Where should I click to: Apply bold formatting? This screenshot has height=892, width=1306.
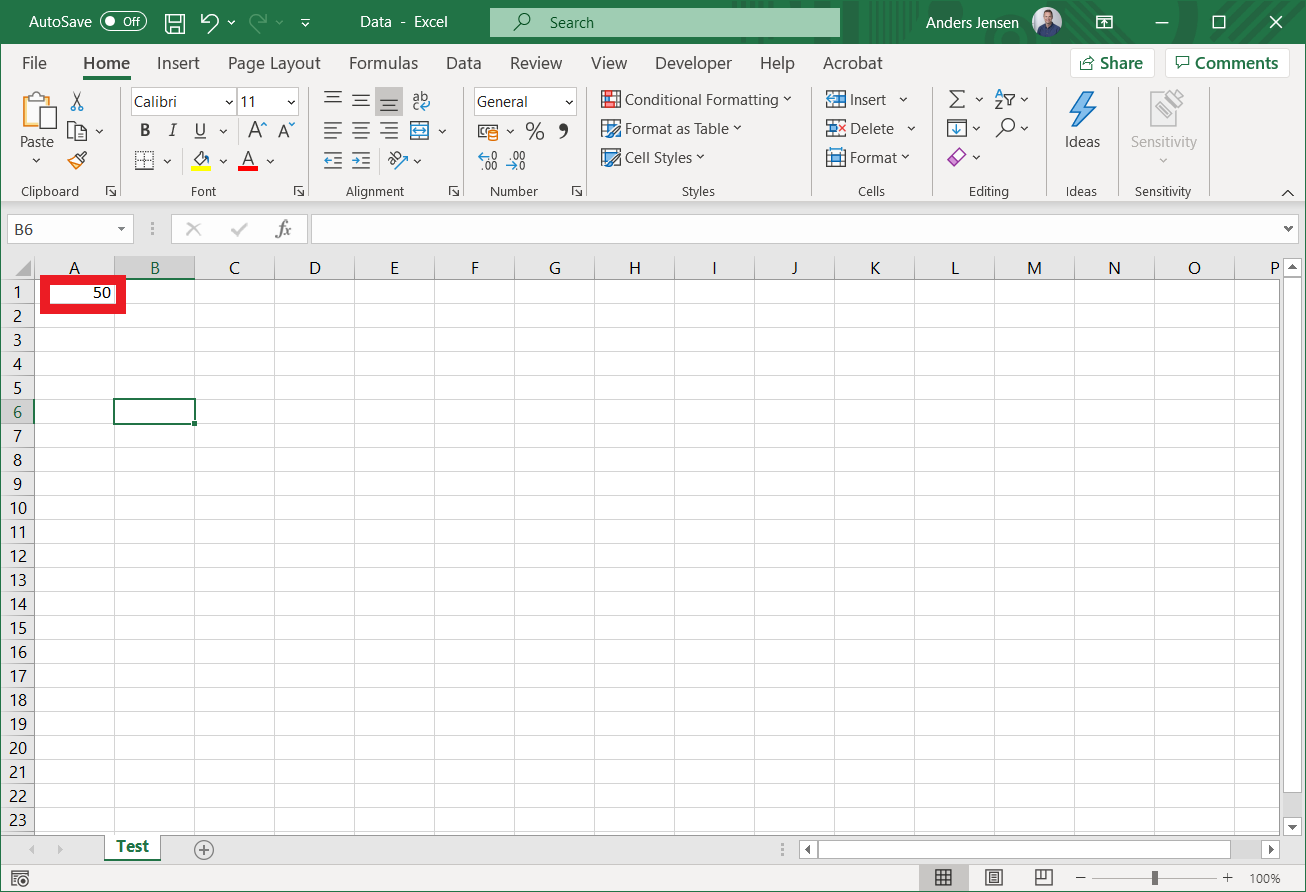[144, 130]
